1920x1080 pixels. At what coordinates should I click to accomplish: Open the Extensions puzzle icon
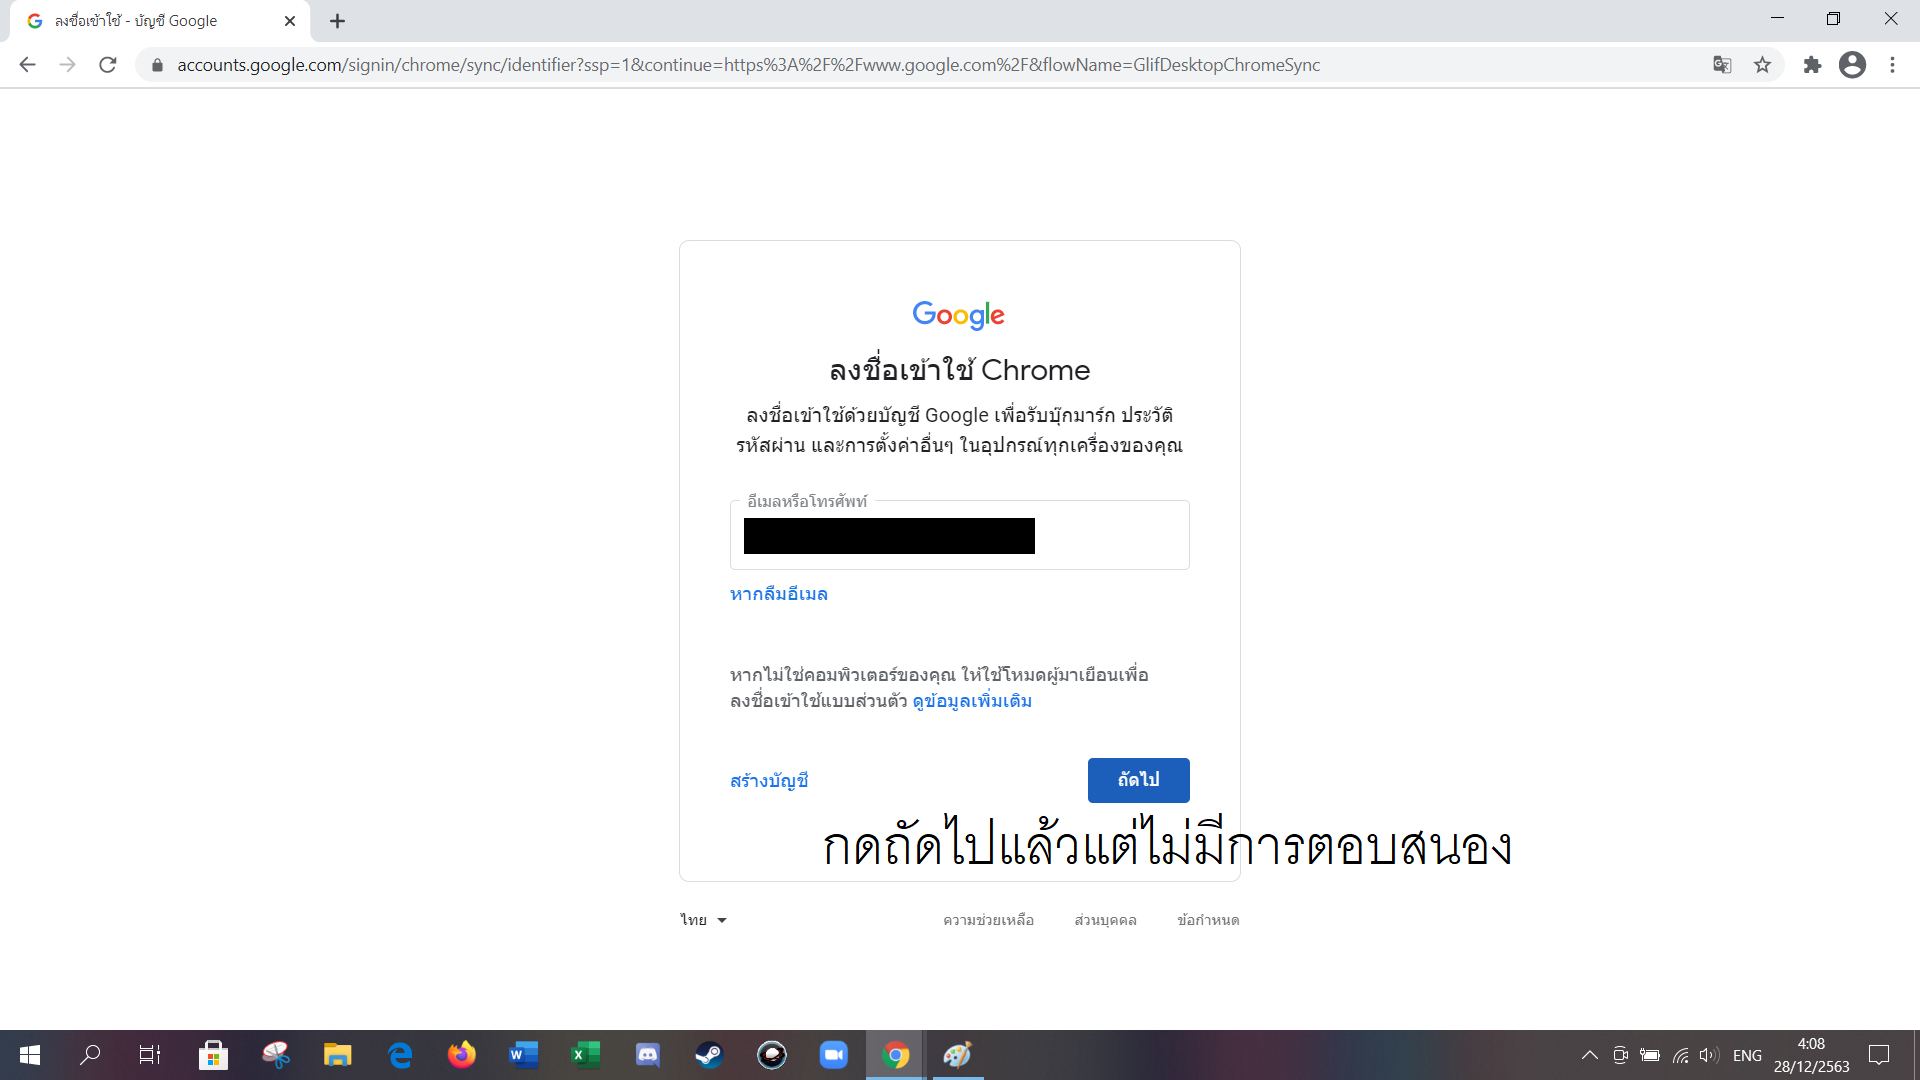[x=1812, y=65]
